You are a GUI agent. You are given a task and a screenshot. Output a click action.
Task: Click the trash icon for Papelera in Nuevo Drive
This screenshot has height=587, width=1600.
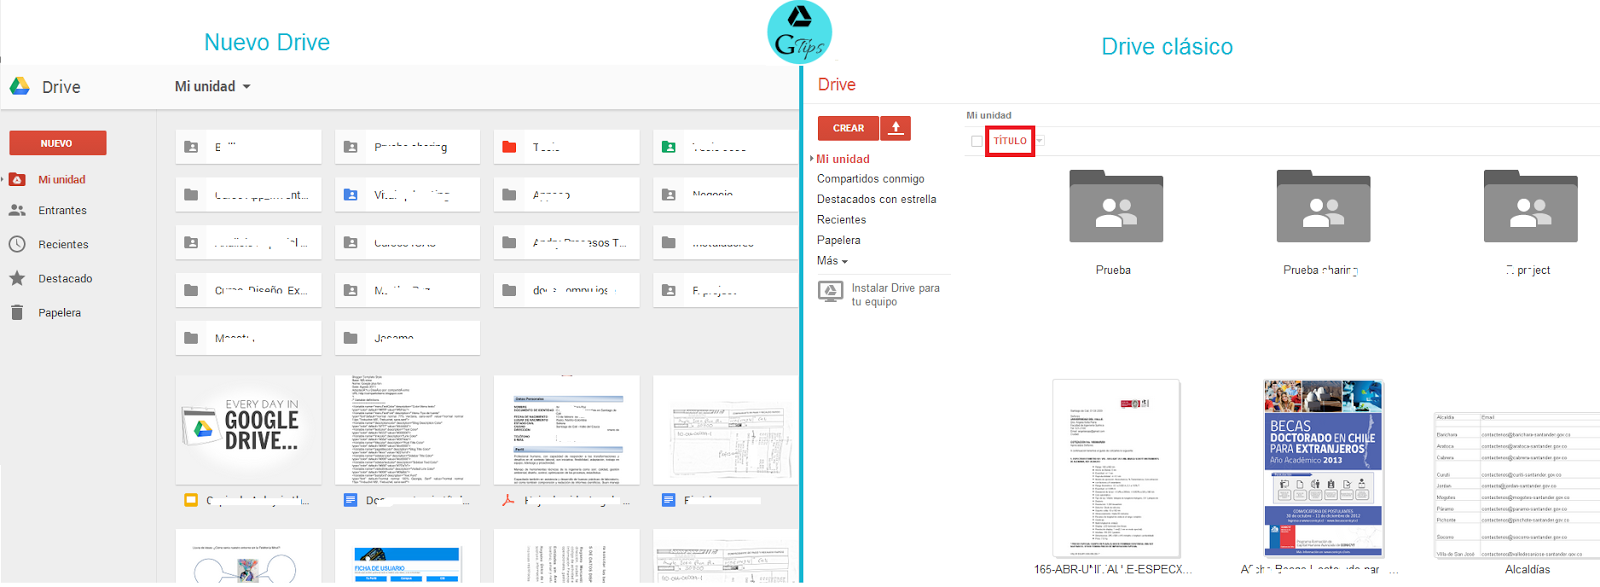[x=17, y=312]
